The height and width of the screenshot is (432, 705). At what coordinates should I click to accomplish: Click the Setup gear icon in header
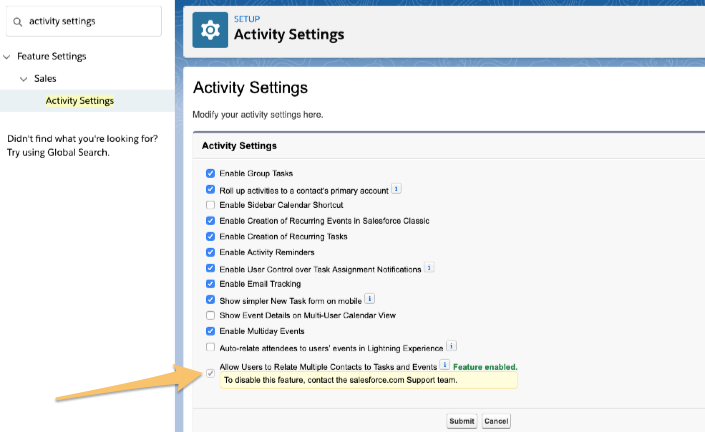[x=209, y=29]
